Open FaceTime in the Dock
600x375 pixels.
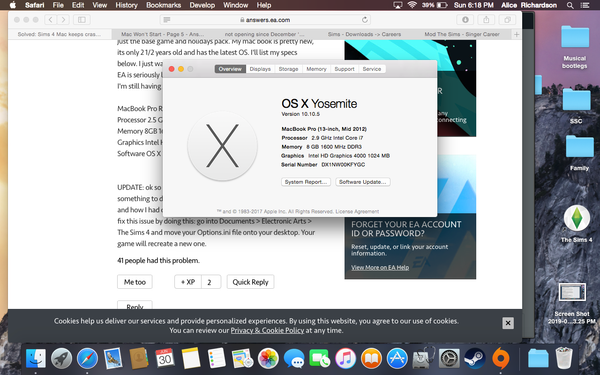point(320,359)
